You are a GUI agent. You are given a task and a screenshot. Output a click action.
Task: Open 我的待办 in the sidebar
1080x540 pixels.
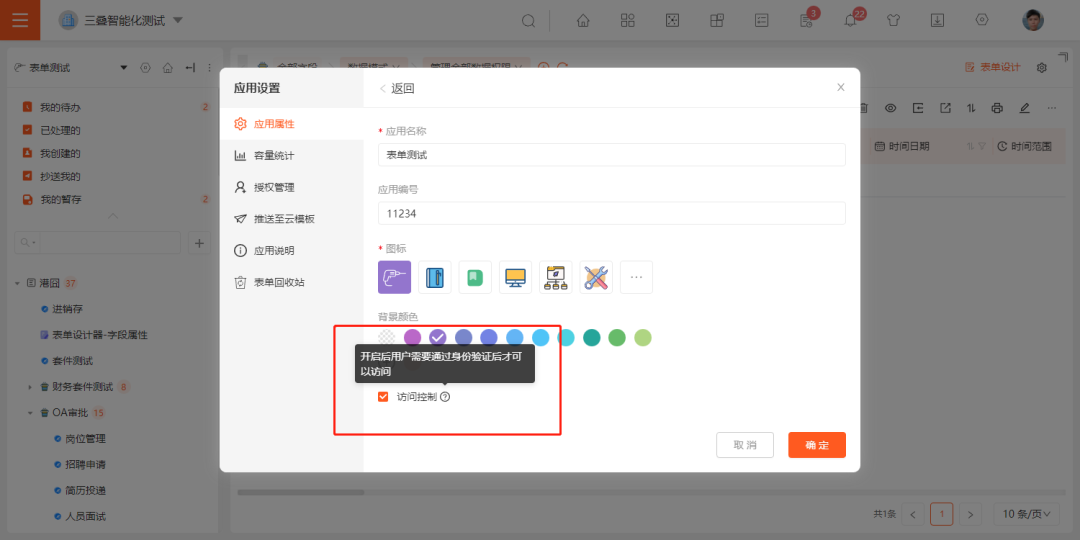point(60,107)
